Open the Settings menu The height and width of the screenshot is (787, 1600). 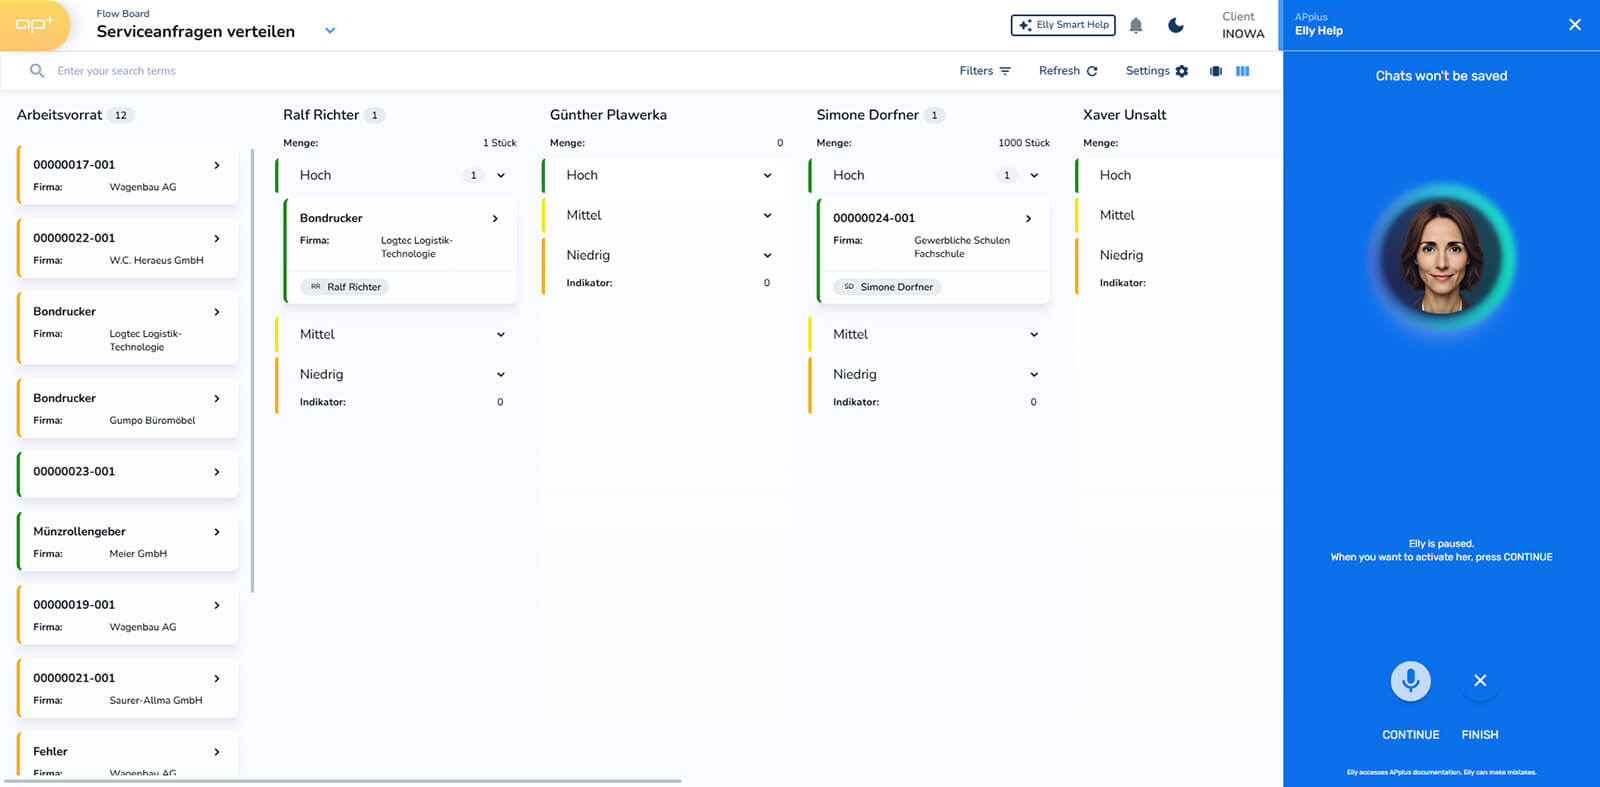1156,71
